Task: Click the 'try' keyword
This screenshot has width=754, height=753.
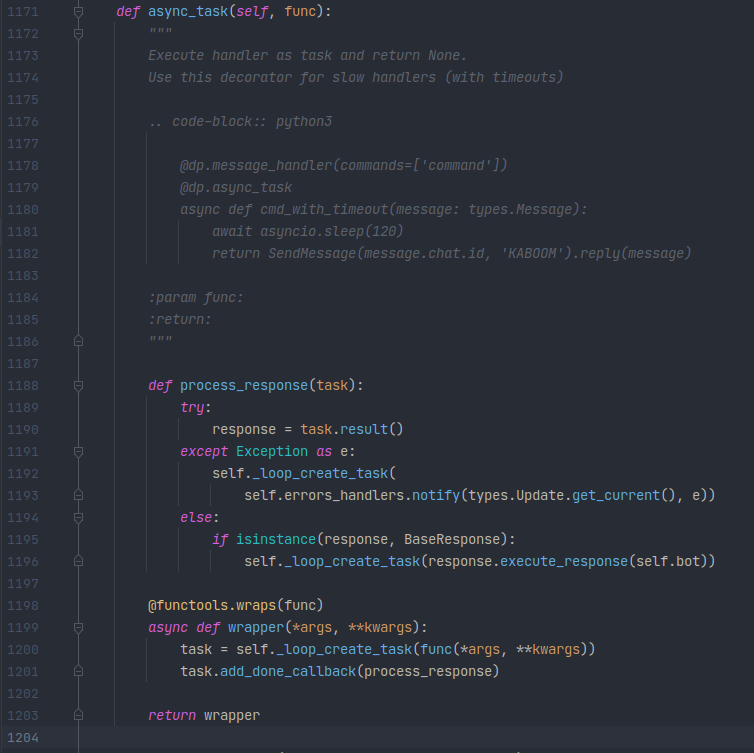Action: coord(192,407)
